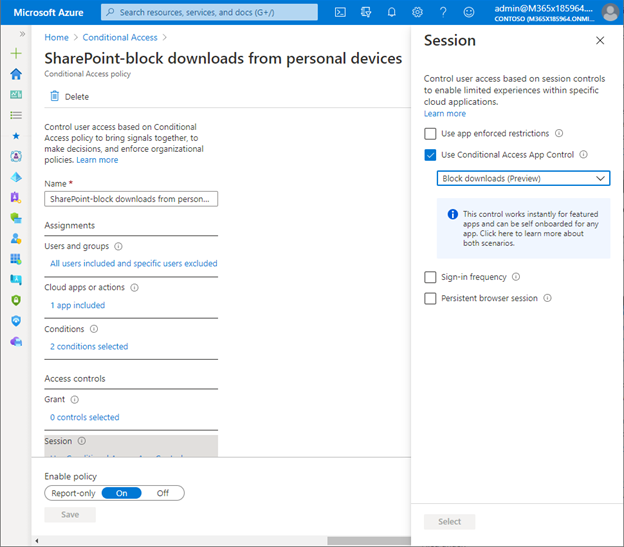Check the Sign-in frequency checkbox
This screenshot has height=547, width=624.
click(x=430, y=277)
